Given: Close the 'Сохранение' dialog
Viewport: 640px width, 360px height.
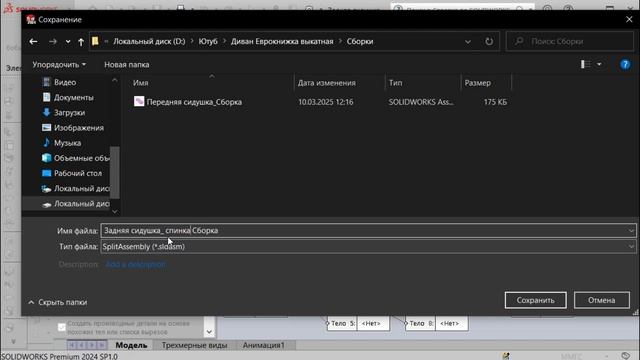Looking at the screenshot, I should tap(629, 19).
